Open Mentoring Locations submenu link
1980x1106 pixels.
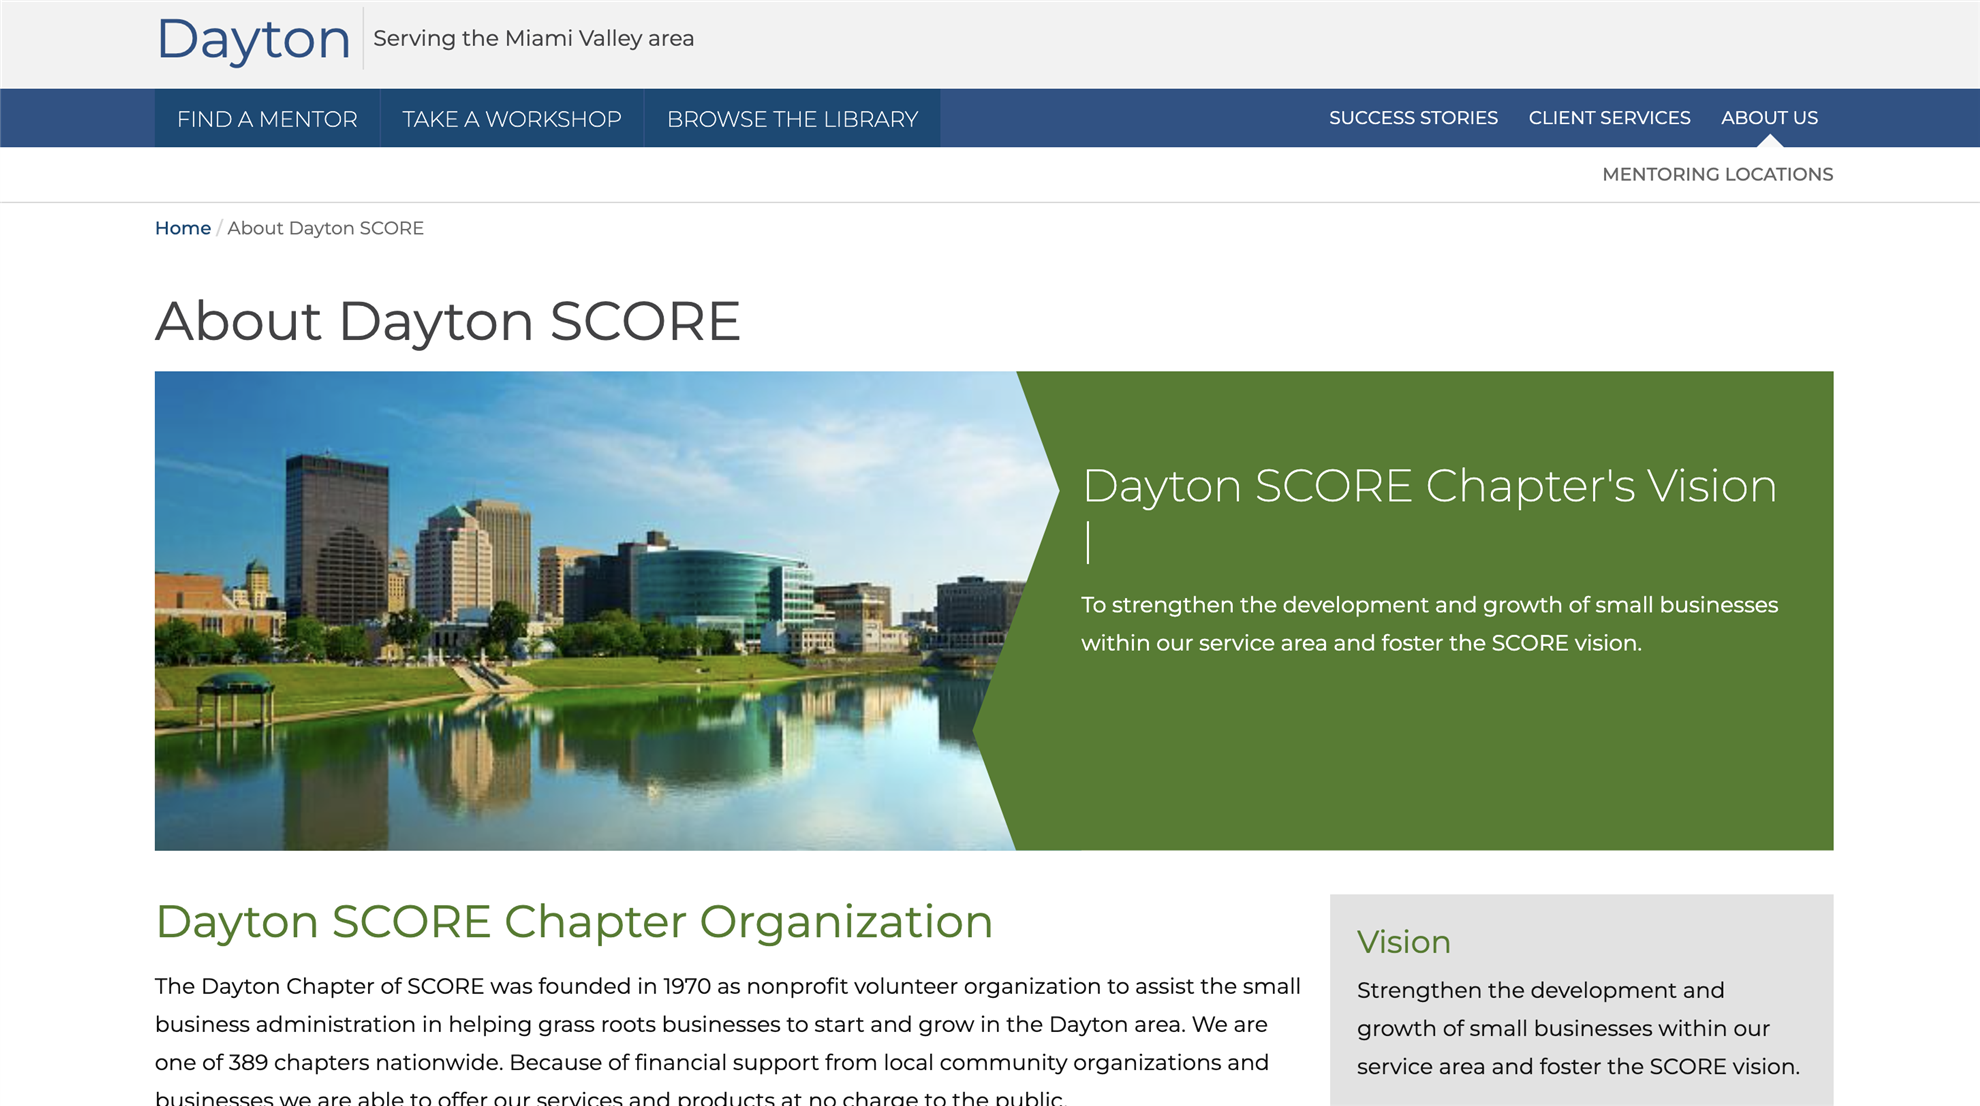pyautogui.click(x=1717, y=174)
